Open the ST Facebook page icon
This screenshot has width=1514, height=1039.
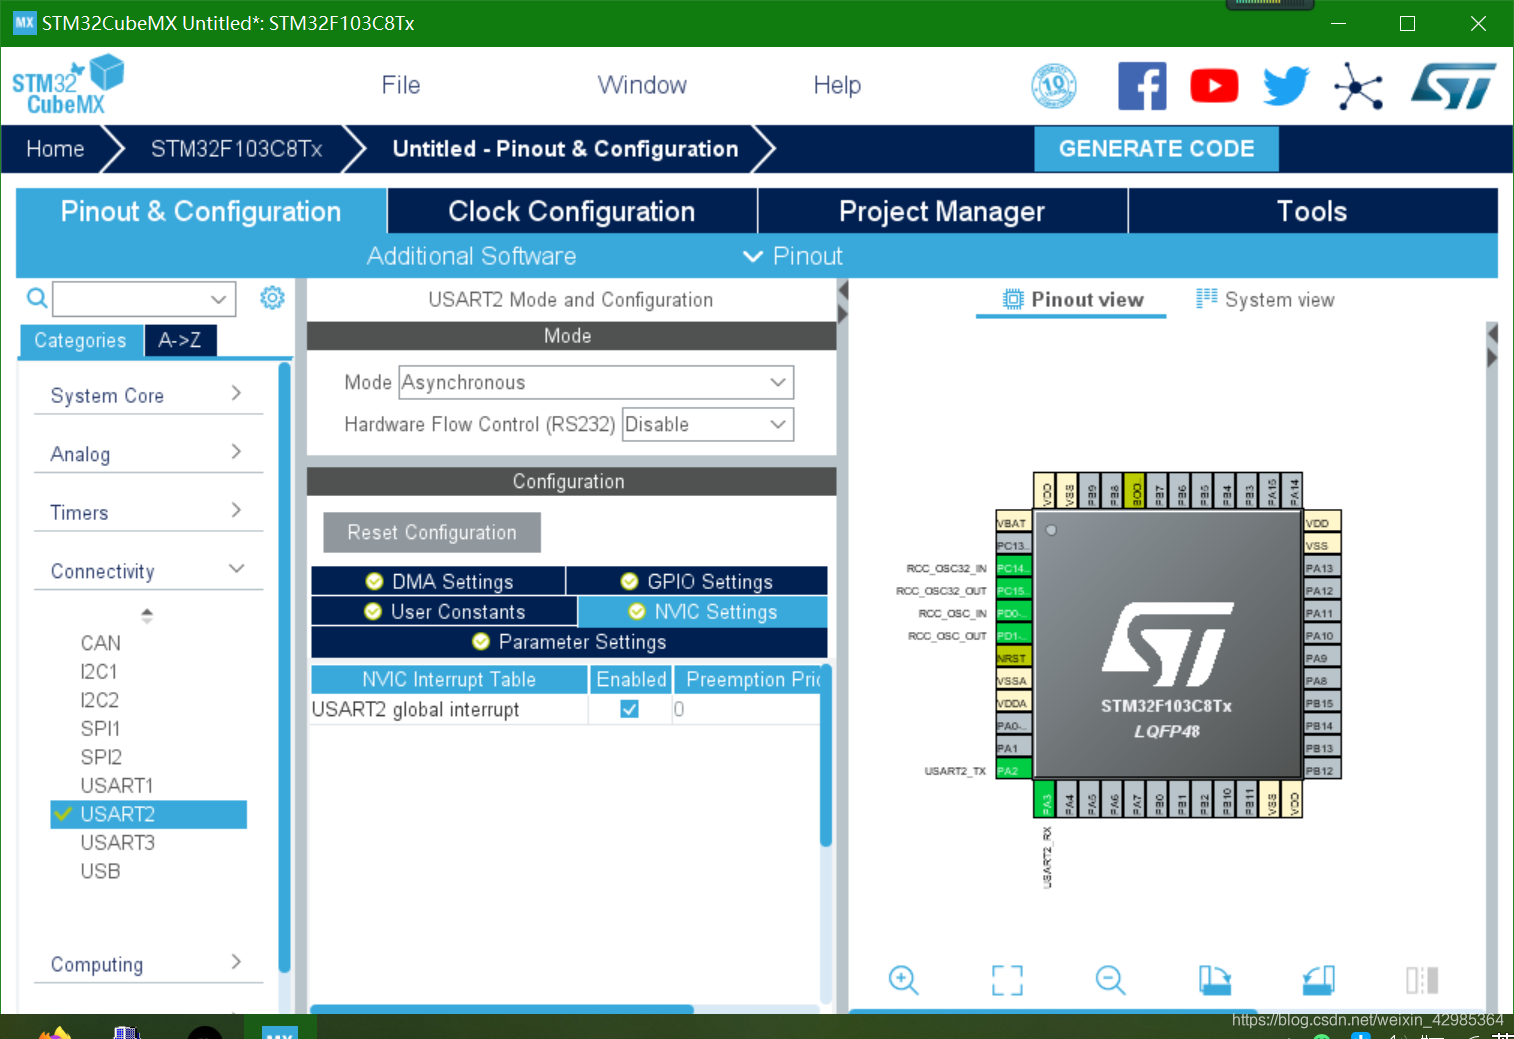point(1142,86)
